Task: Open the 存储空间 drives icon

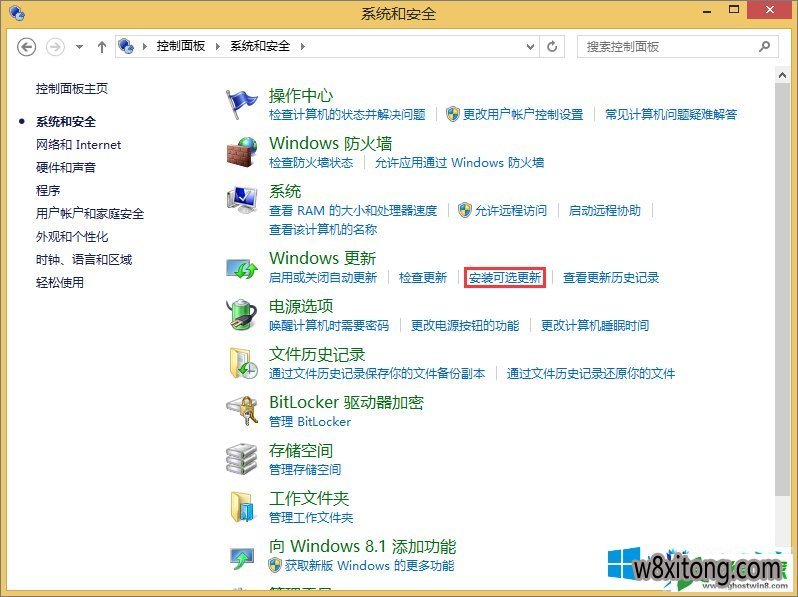Action: point(242,459)
